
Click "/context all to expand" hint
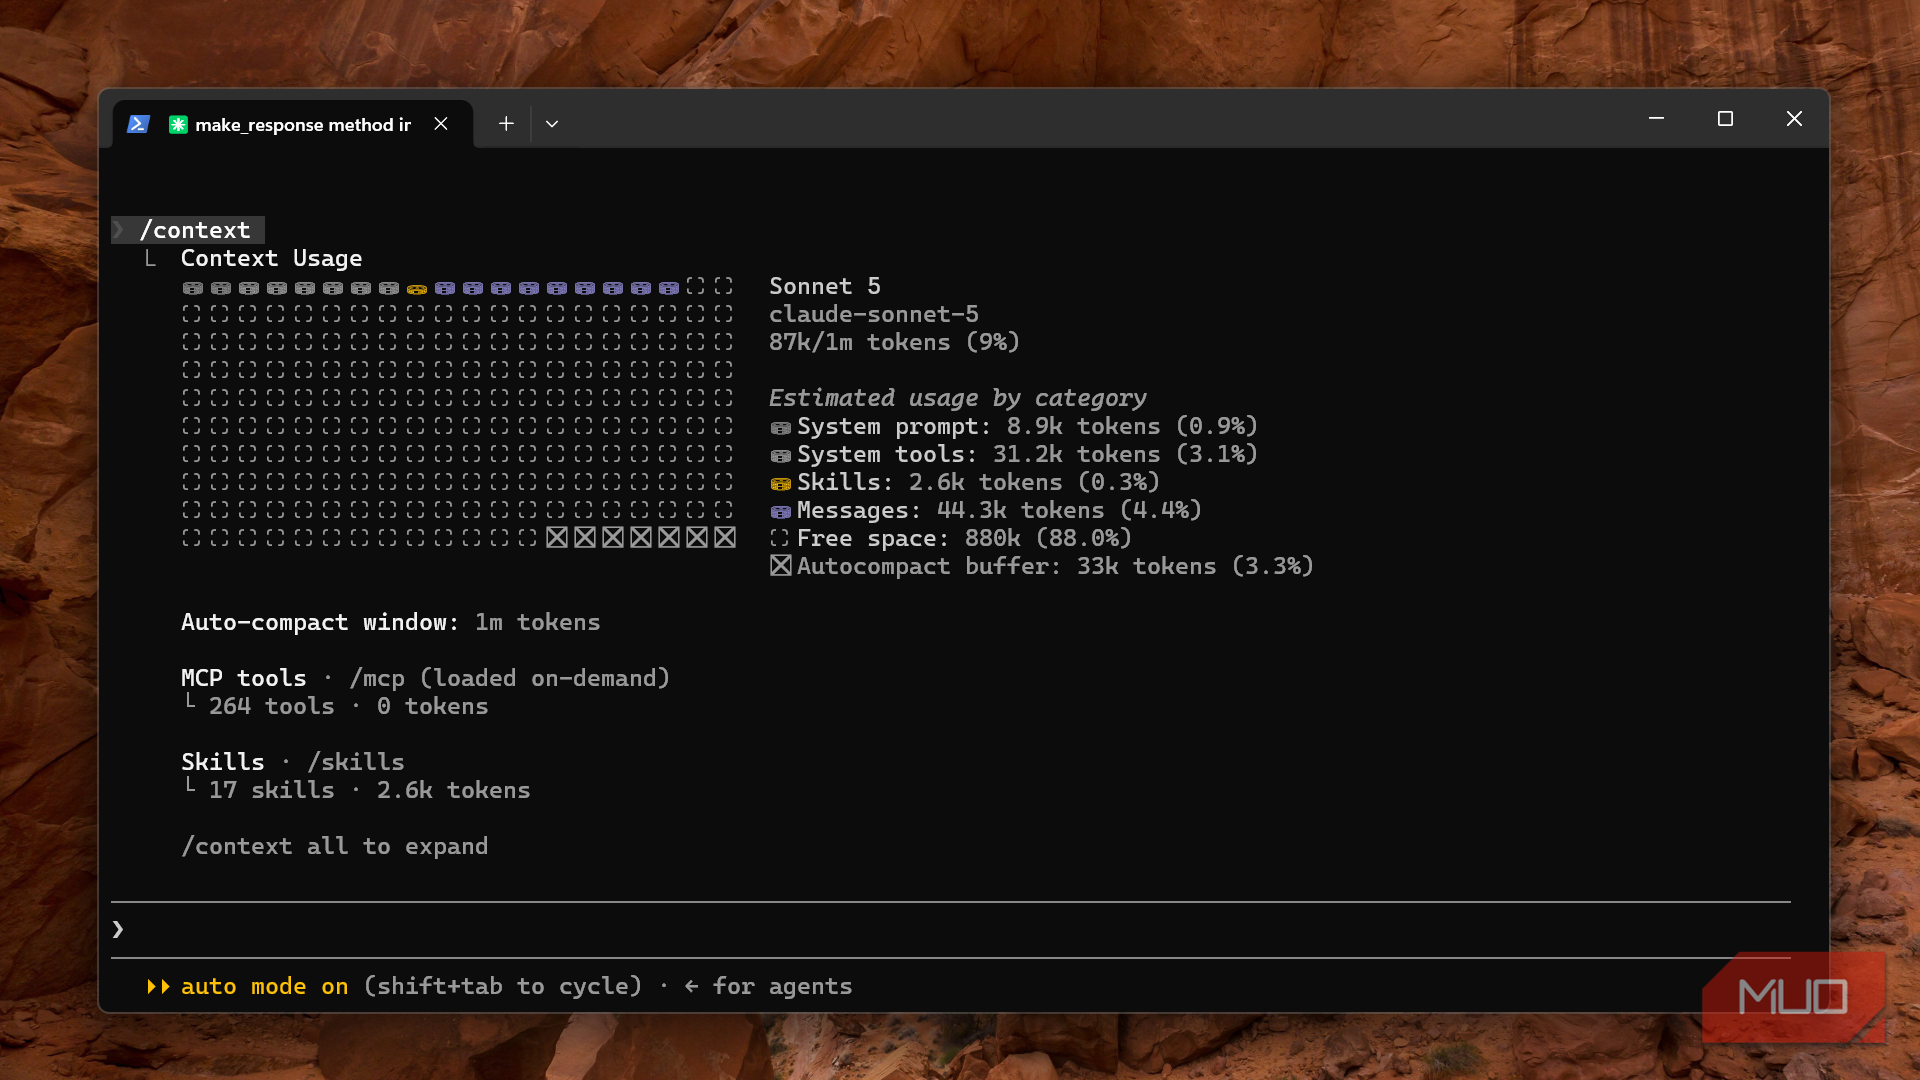pos(335,846)
